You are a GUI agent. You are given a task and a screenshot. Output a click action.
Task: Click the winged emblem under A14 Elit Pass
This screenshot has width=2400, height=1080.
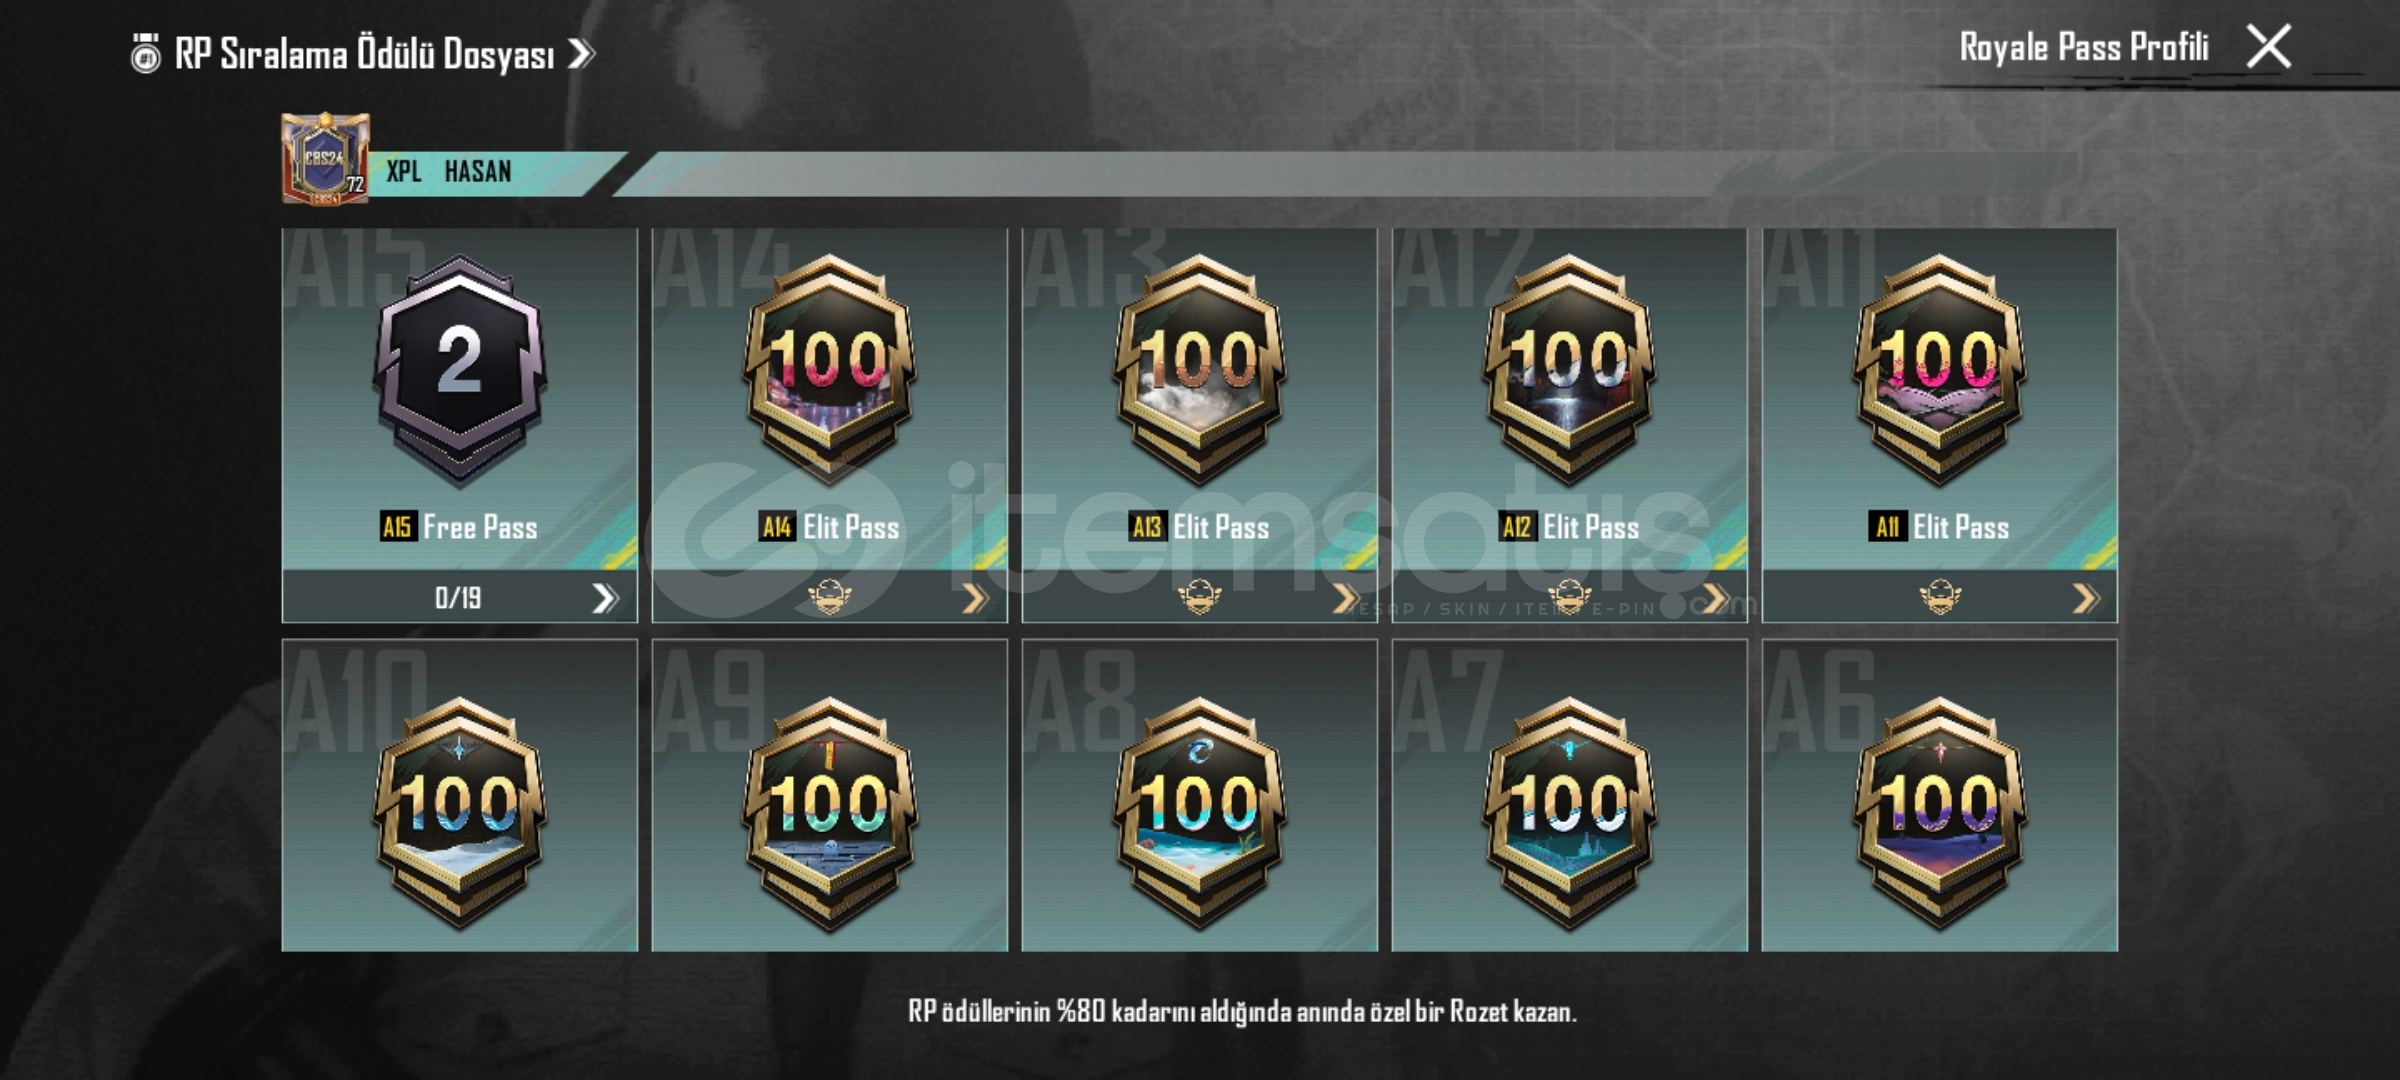(x=829, y=597)
